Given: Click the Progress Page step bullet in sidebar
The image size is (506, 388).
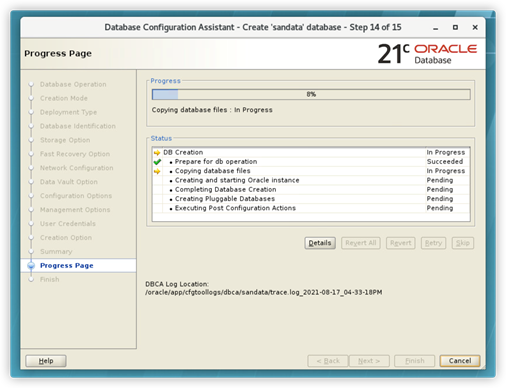Looking at the screenshot, I should tap(31, 266).
